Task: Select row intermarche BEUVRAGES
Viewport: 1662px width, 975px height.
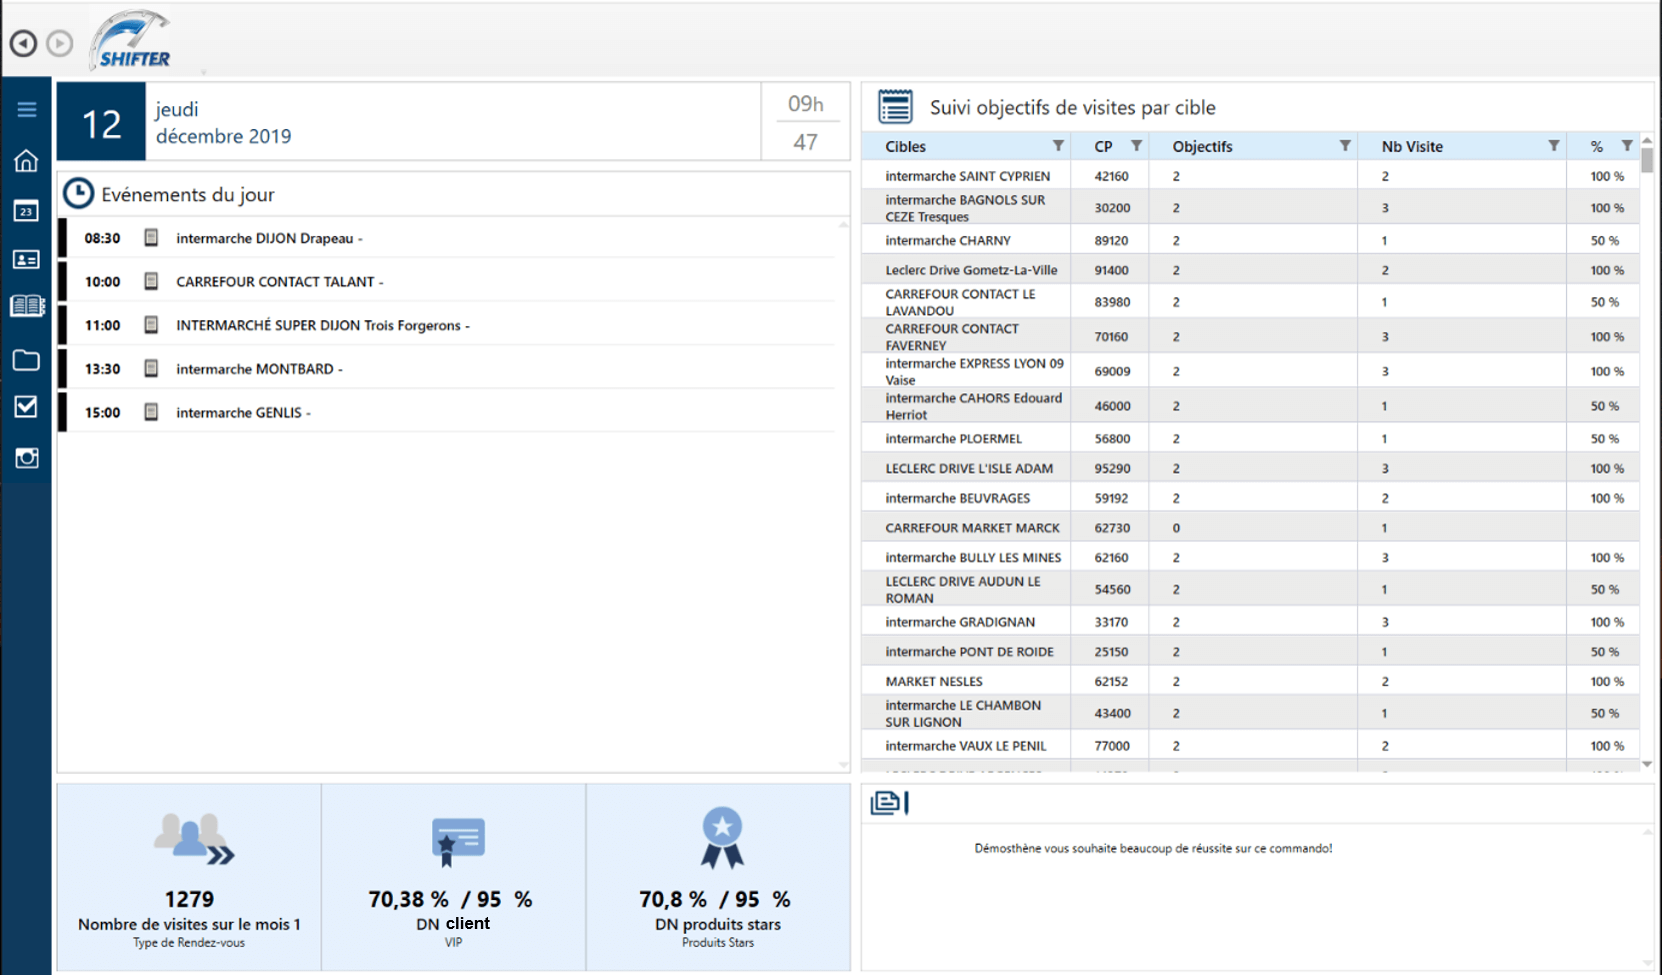Action: point(1250,498)
